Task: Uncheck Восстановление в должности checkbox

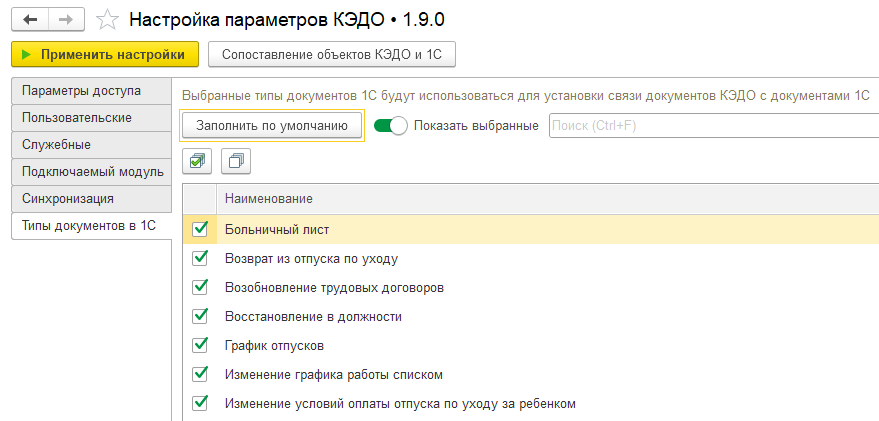Action: point(200,316)
